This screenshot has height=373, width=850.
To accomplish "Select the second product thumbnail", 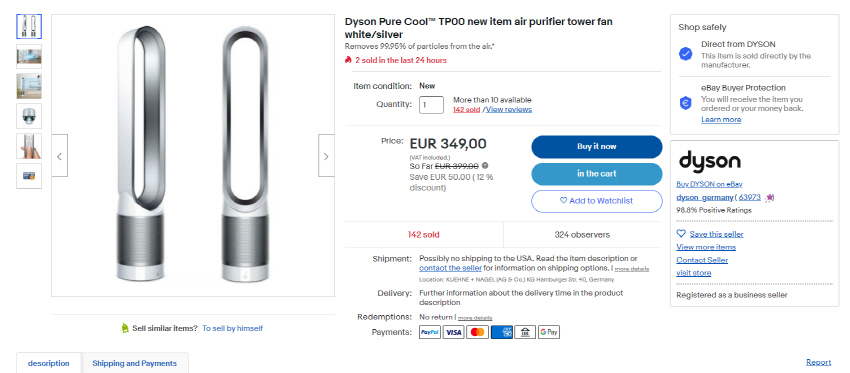I will point(29,56).
